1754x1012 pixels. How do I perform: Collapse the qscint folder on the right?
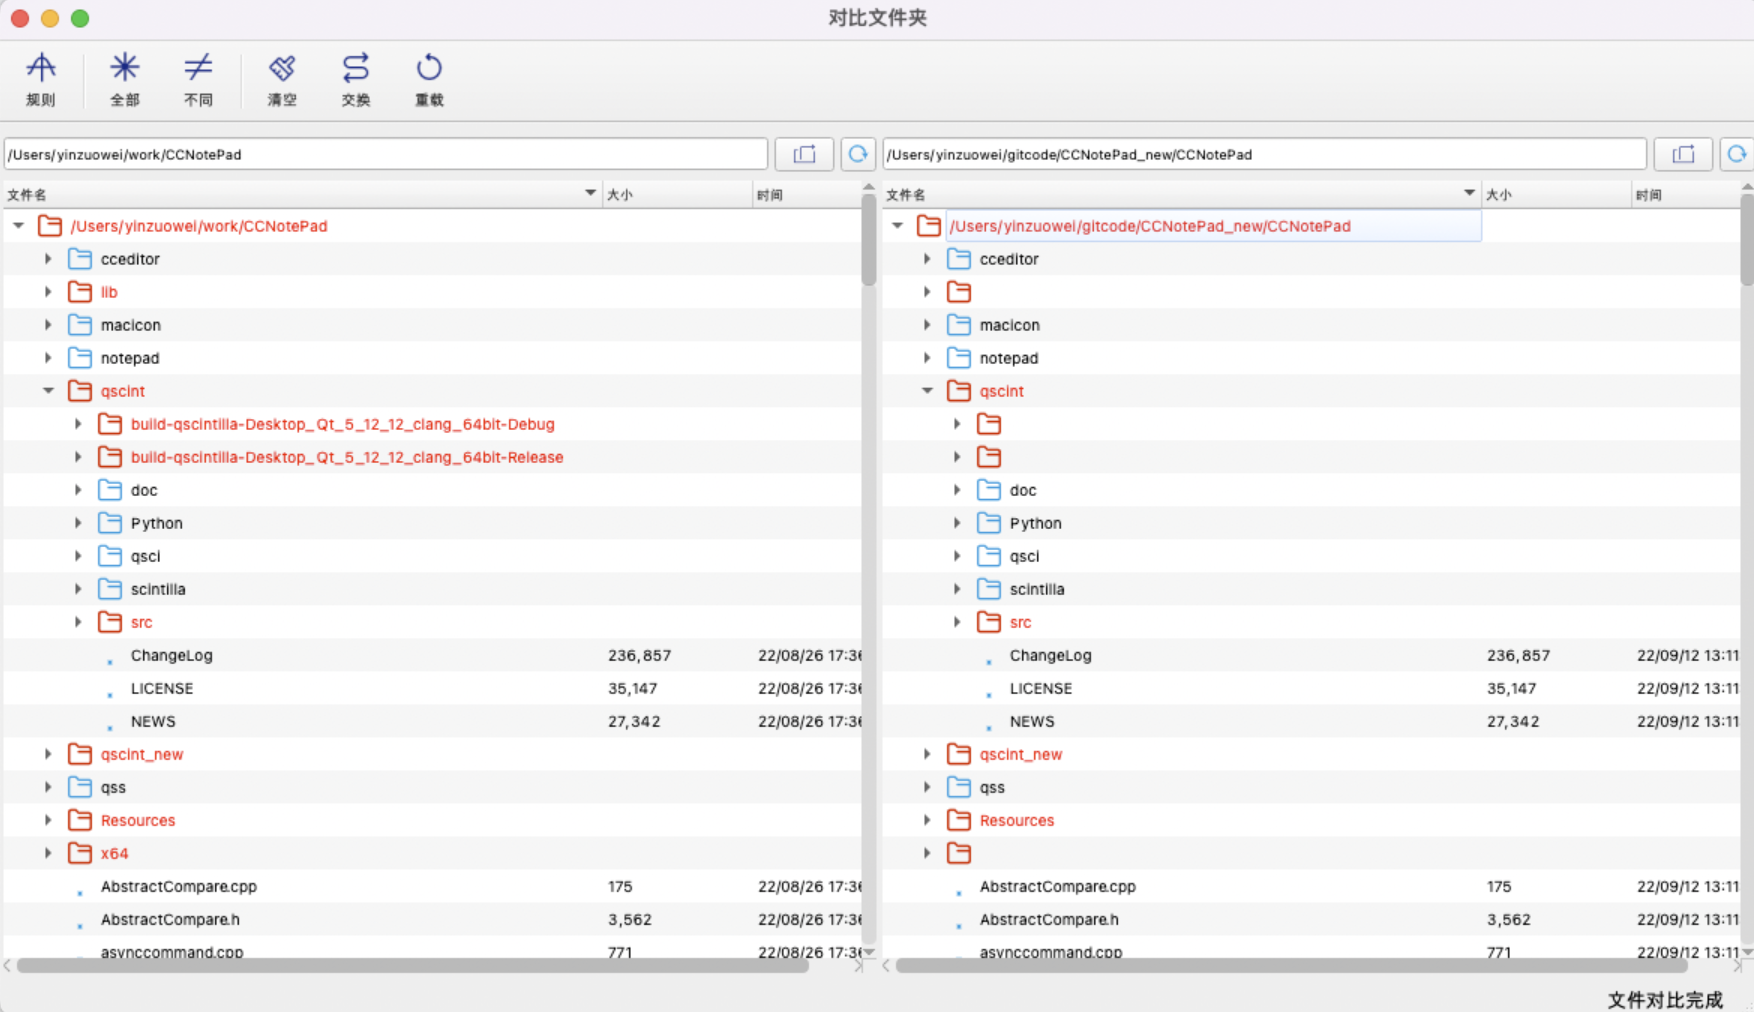[927, 391]
